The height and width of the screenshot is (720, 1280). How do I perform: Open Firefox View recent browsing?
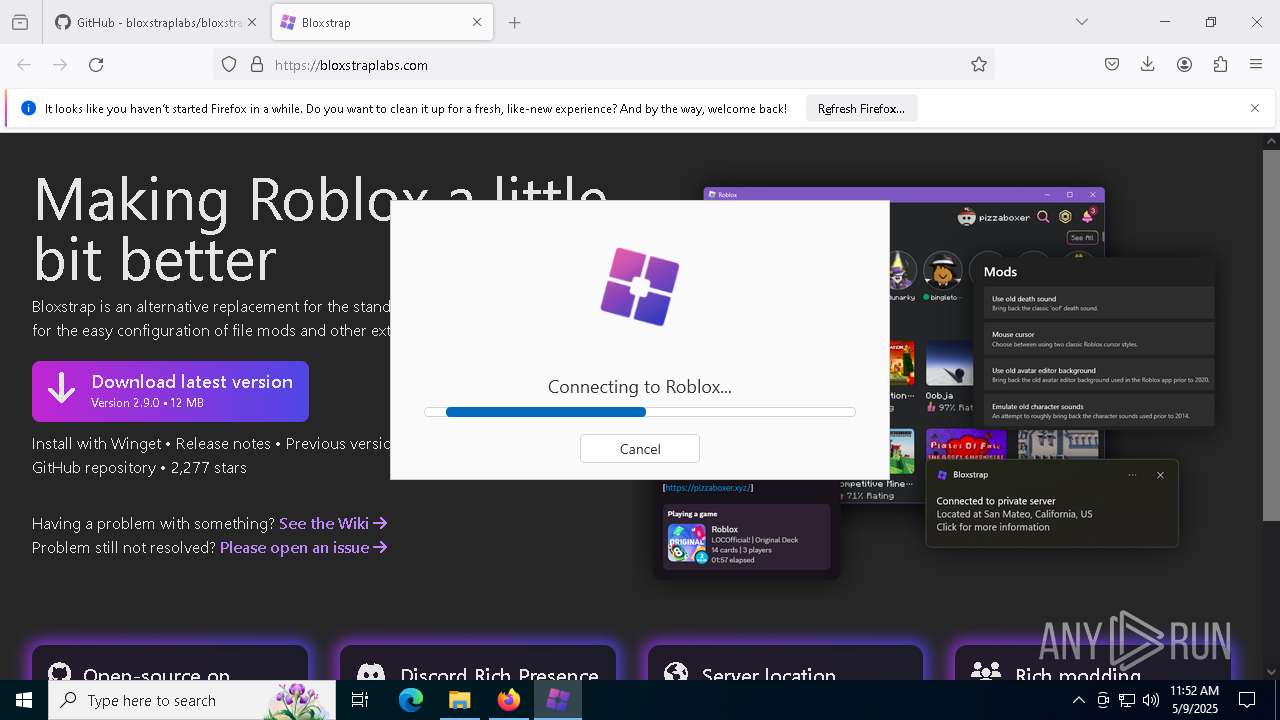click(x=20, y=22)
